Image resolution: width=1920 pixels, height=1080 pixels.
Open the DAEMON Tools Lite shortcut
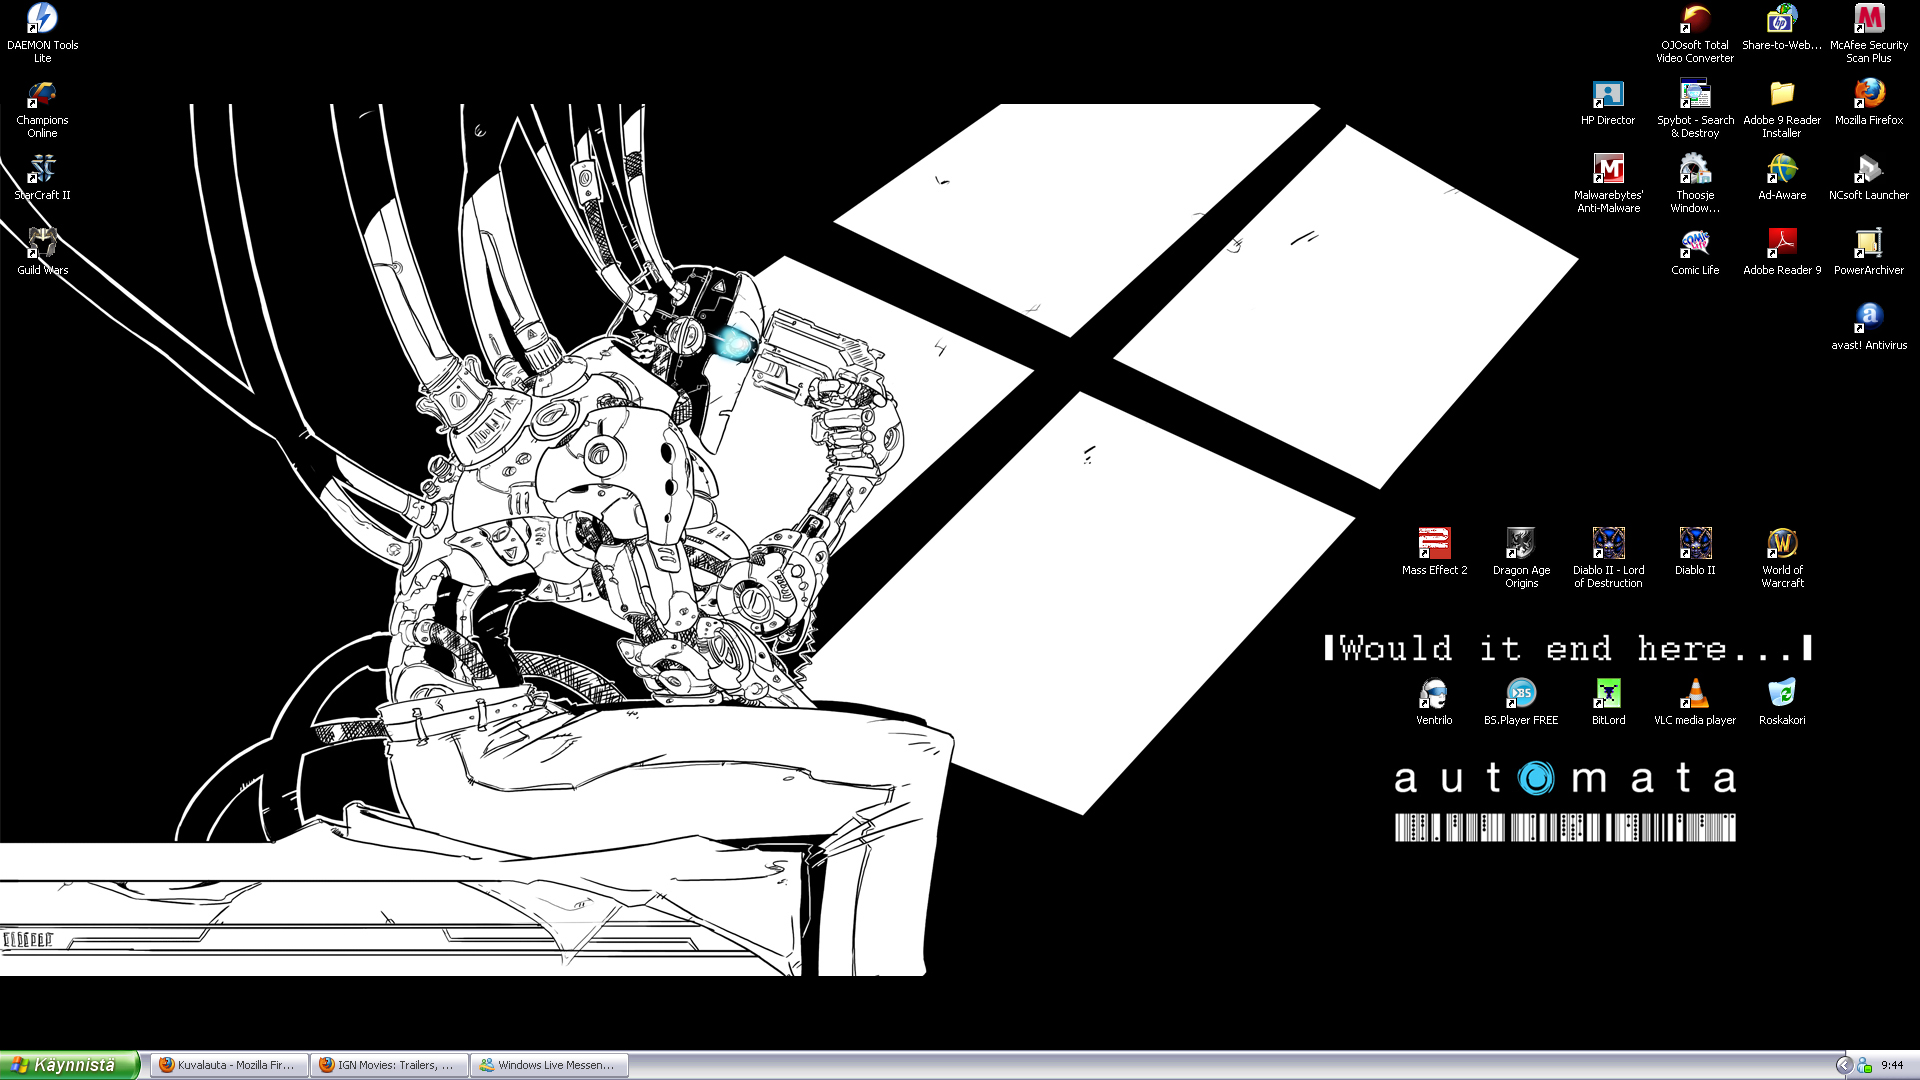point(42,20)
